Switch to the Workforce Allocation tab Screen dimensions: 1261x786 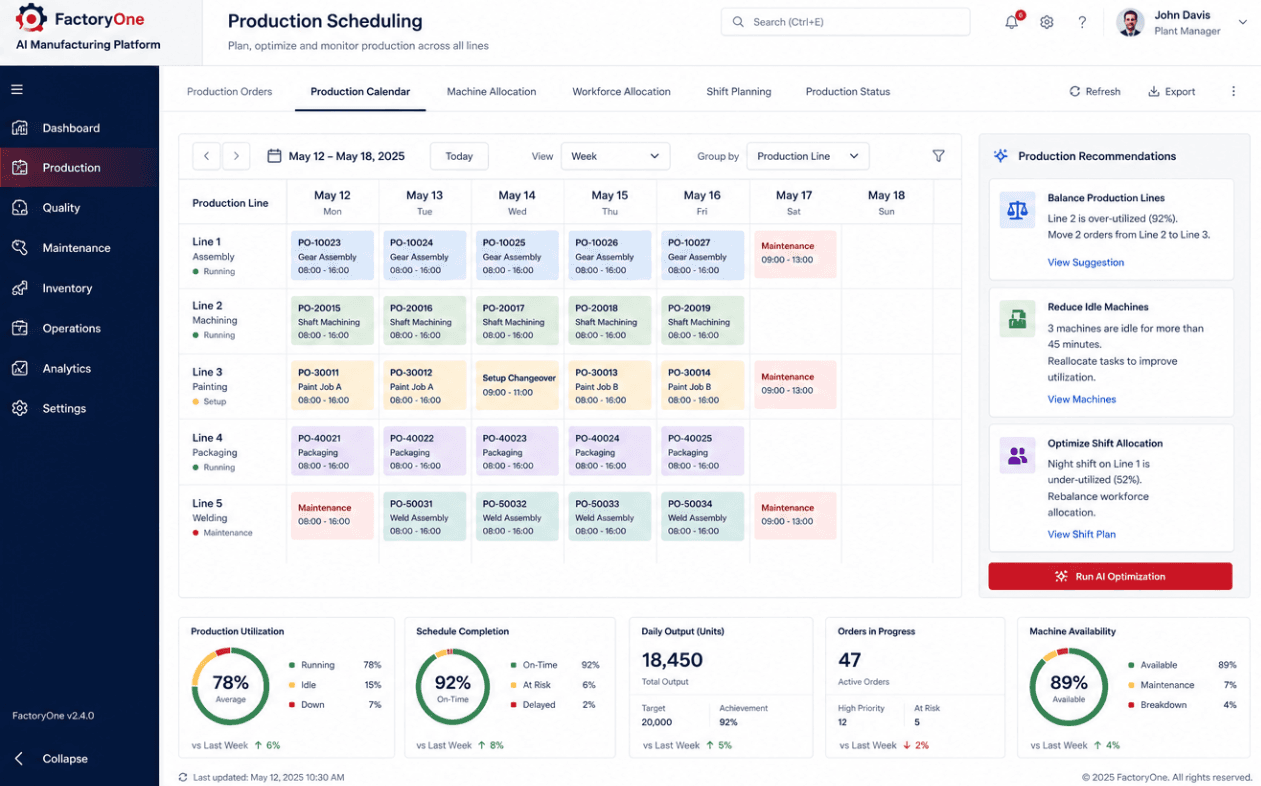point(621,92)
